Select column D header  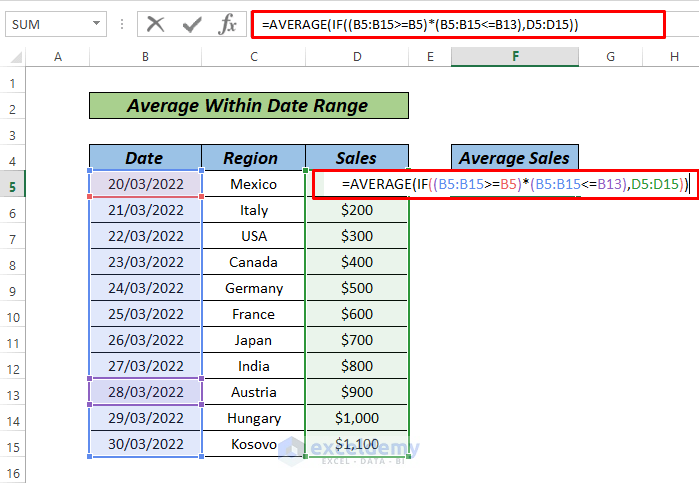[x=357, y=58]
